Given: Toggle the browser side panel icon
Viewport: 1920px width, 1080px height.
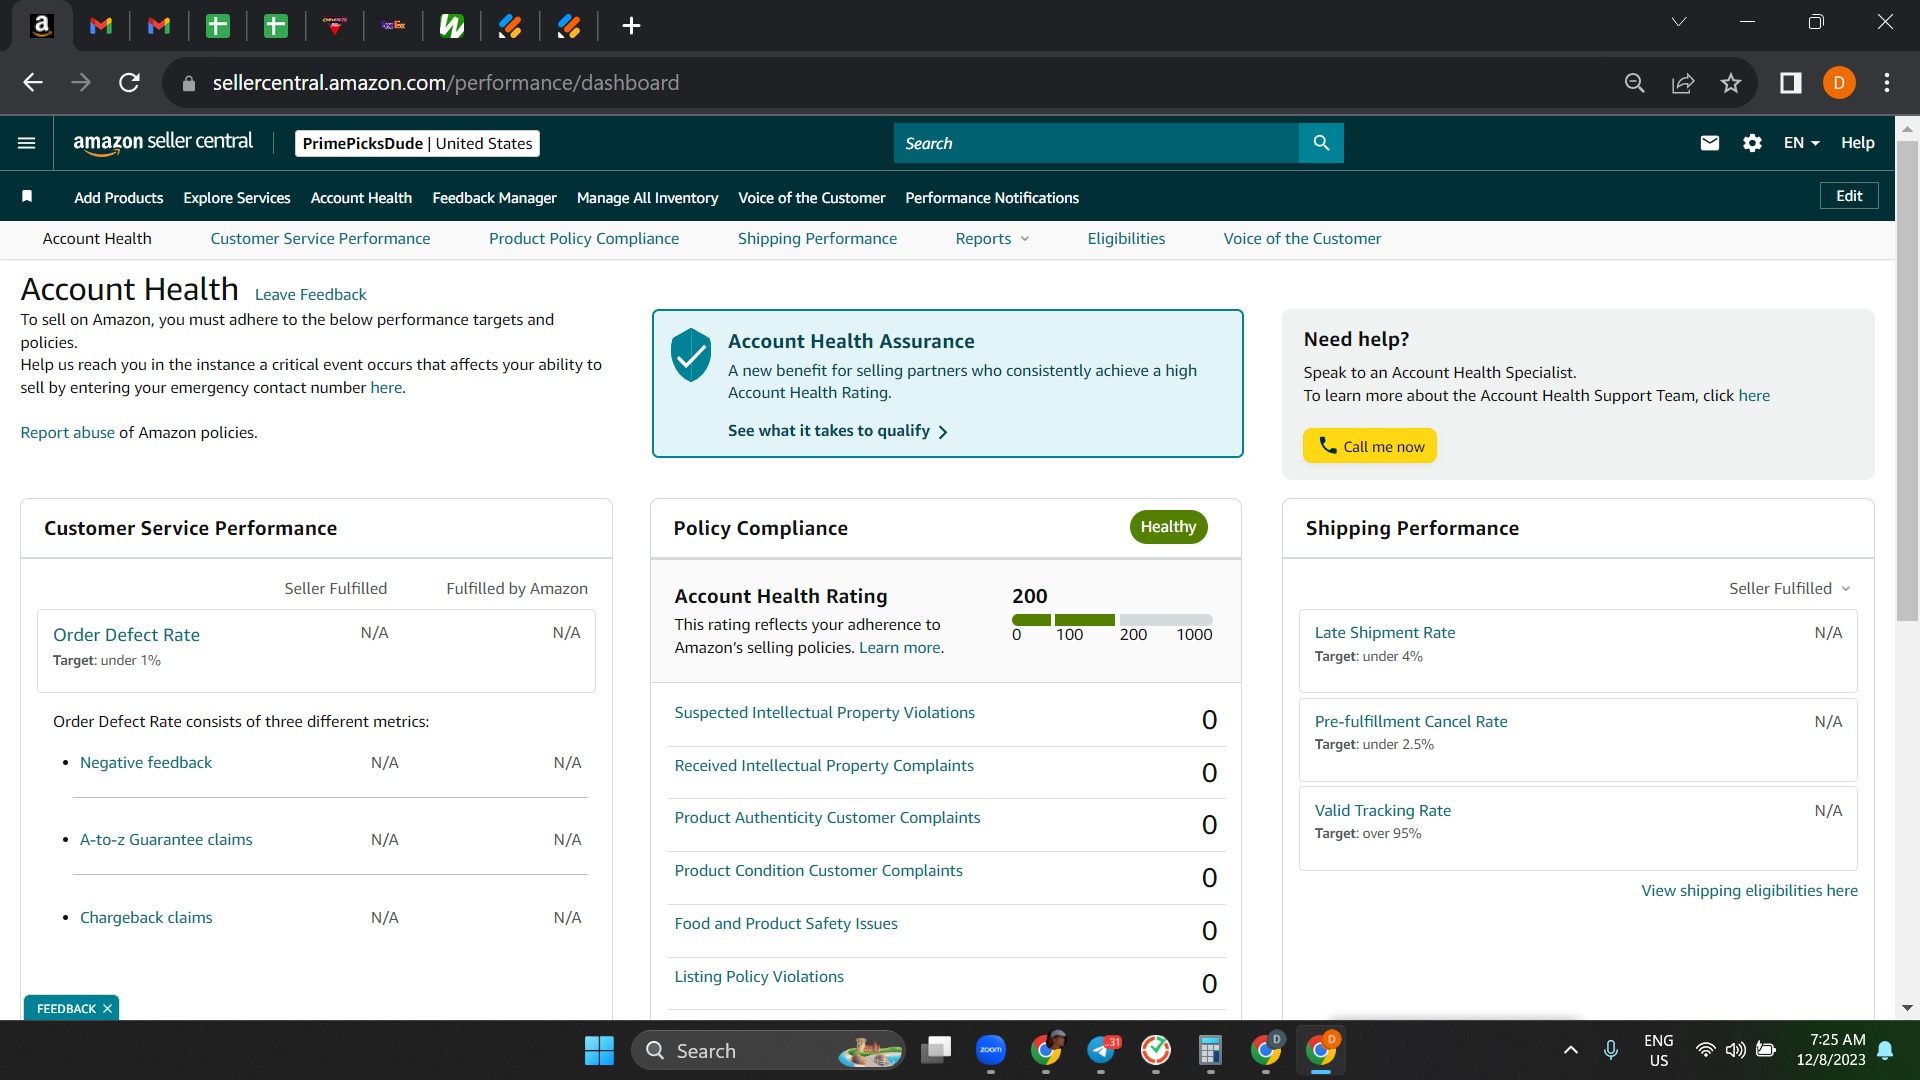Looking at the screenshot, I should (1790, 83).
